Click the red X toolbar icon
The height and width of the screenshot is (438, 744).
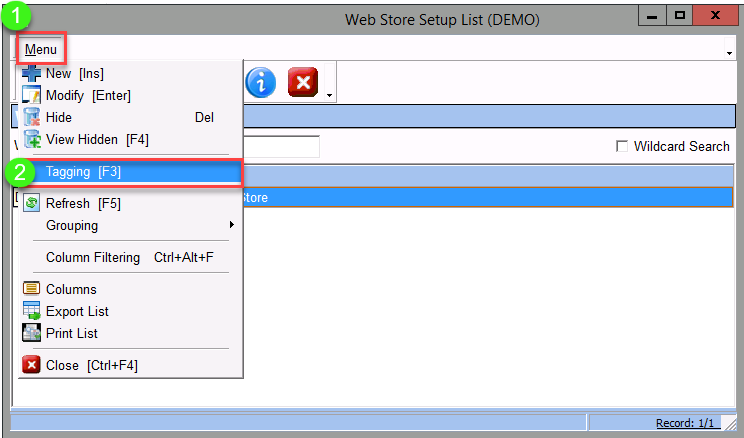(303, 83)
